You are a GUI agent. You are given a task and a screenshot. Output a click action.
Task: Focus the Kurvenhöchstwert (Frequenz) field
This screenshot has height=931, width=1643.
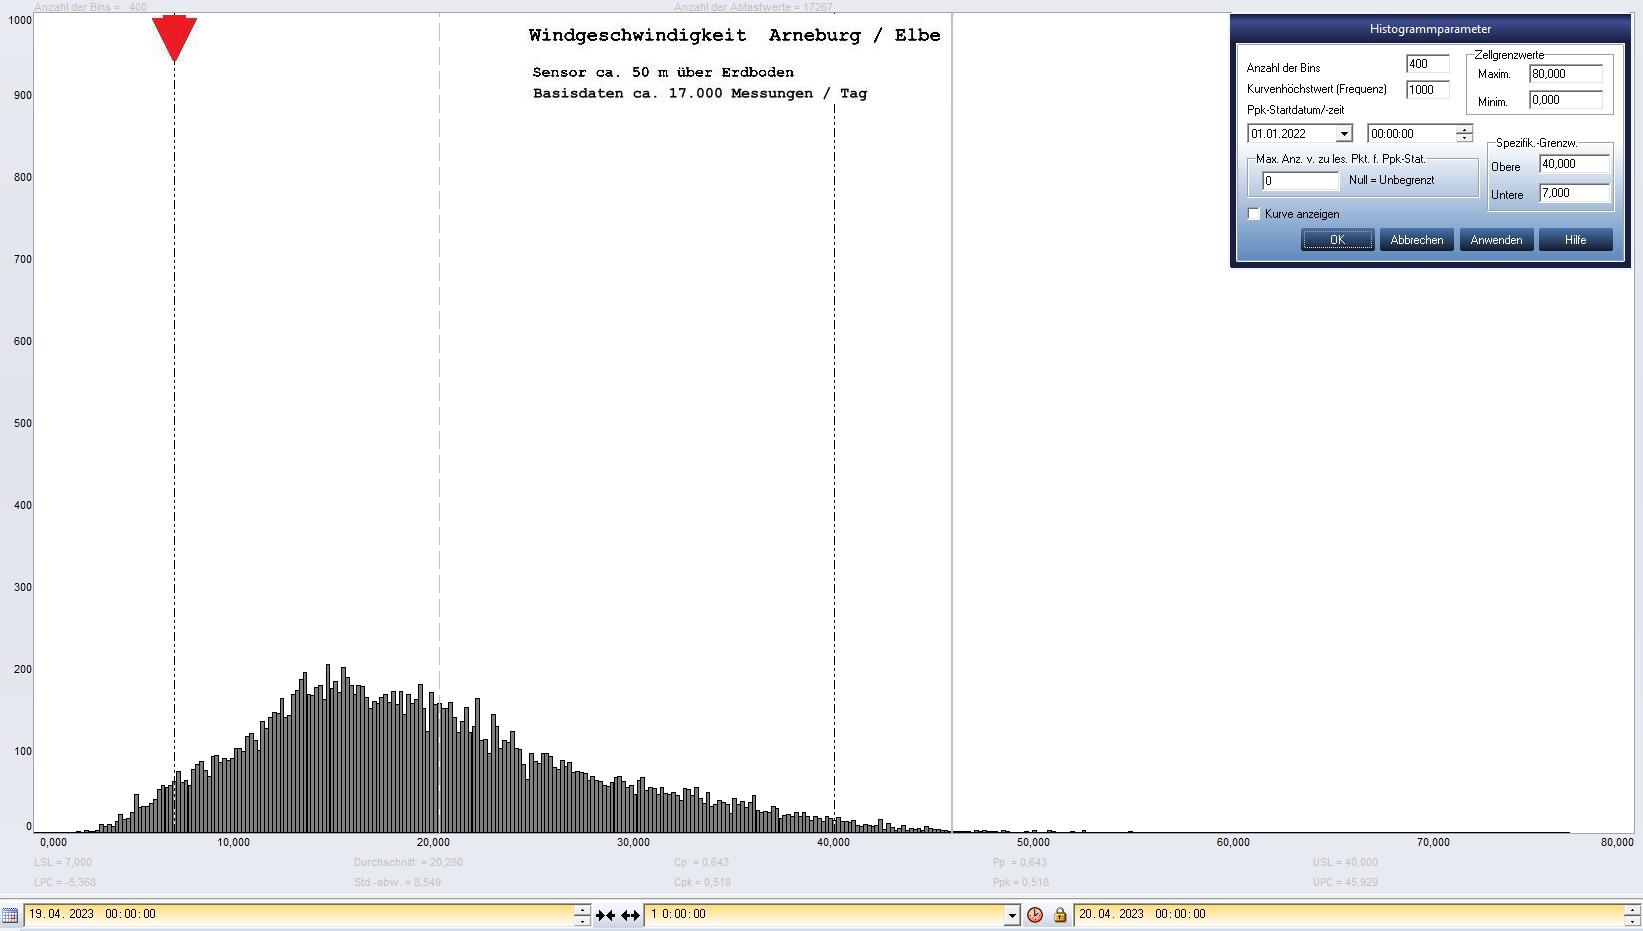[1427, 90]
